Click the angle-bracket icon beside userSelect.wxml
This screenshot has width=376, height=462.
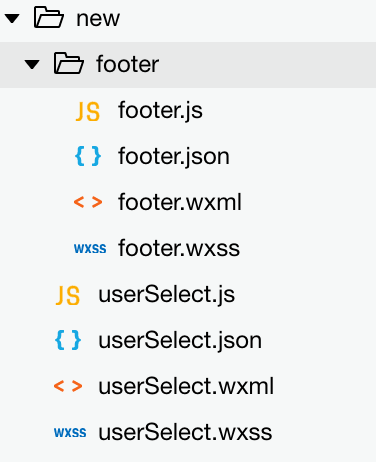[68, 386]
